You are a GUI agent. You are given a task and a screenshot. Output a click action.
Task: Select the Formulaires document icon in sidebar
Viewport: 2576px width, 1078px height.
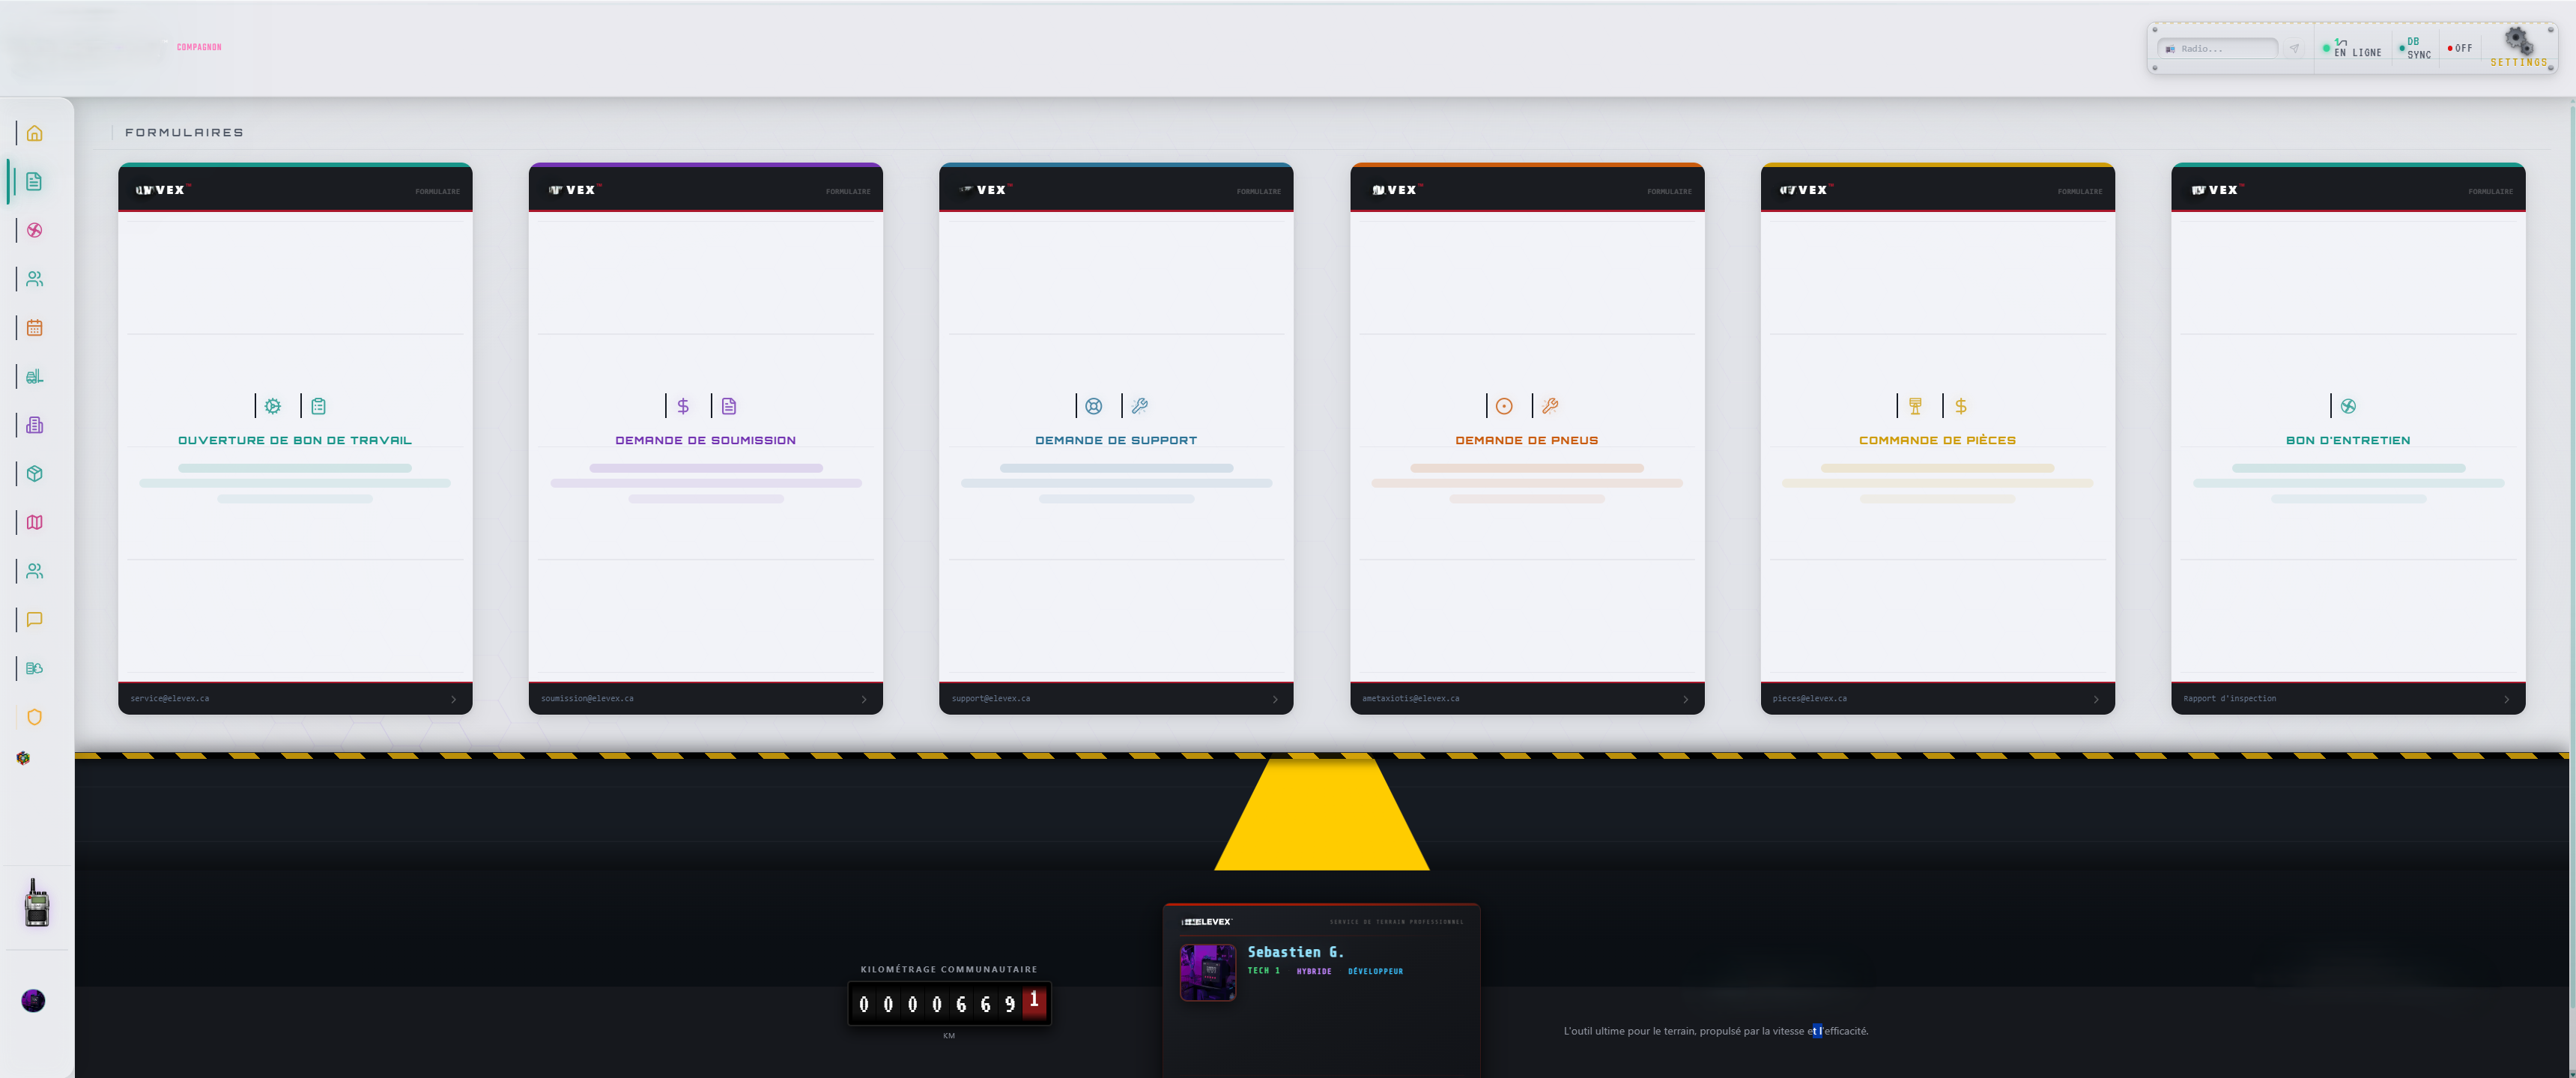[35, 181]
